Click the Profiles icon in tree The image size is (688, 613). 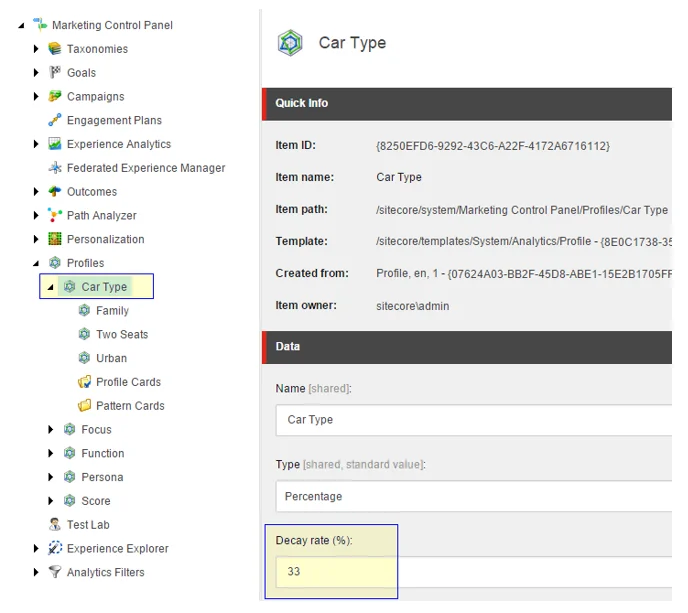pyautogui.click(x=54, y=263)
